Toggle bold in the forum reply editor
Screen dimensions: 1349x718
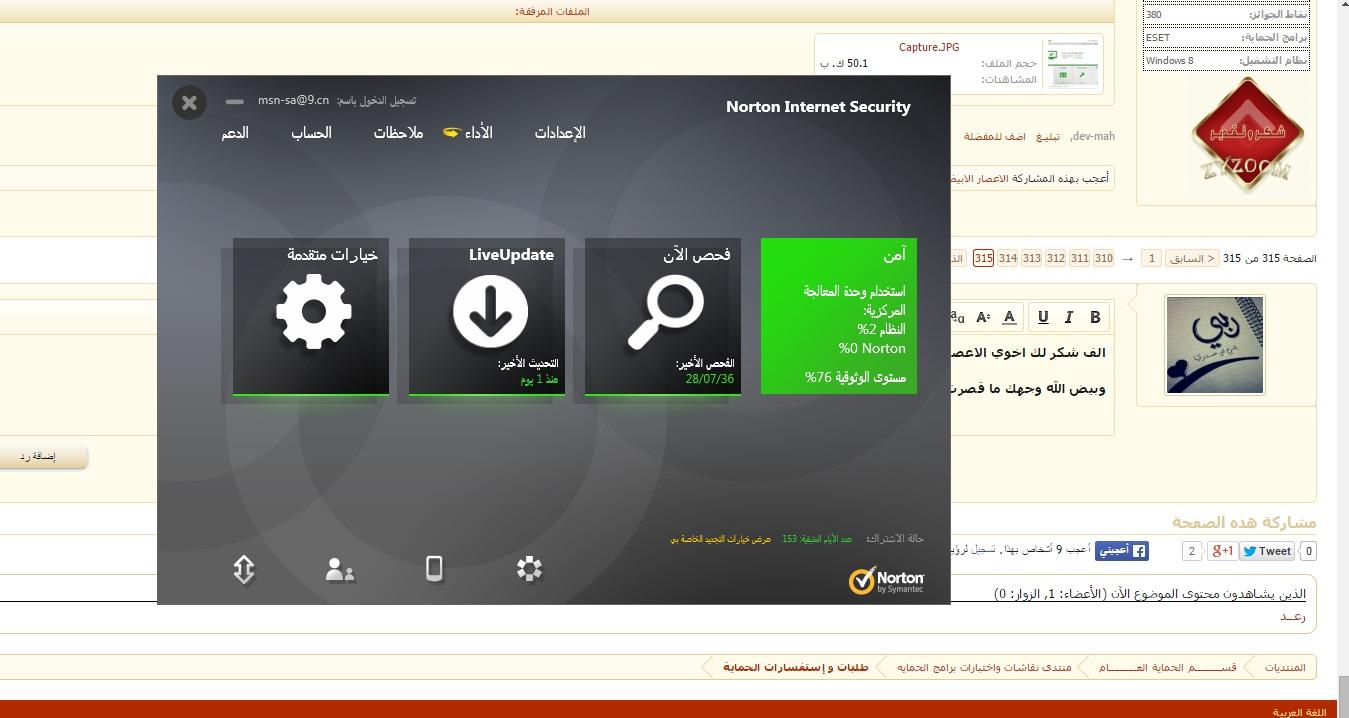(1095, 317)
